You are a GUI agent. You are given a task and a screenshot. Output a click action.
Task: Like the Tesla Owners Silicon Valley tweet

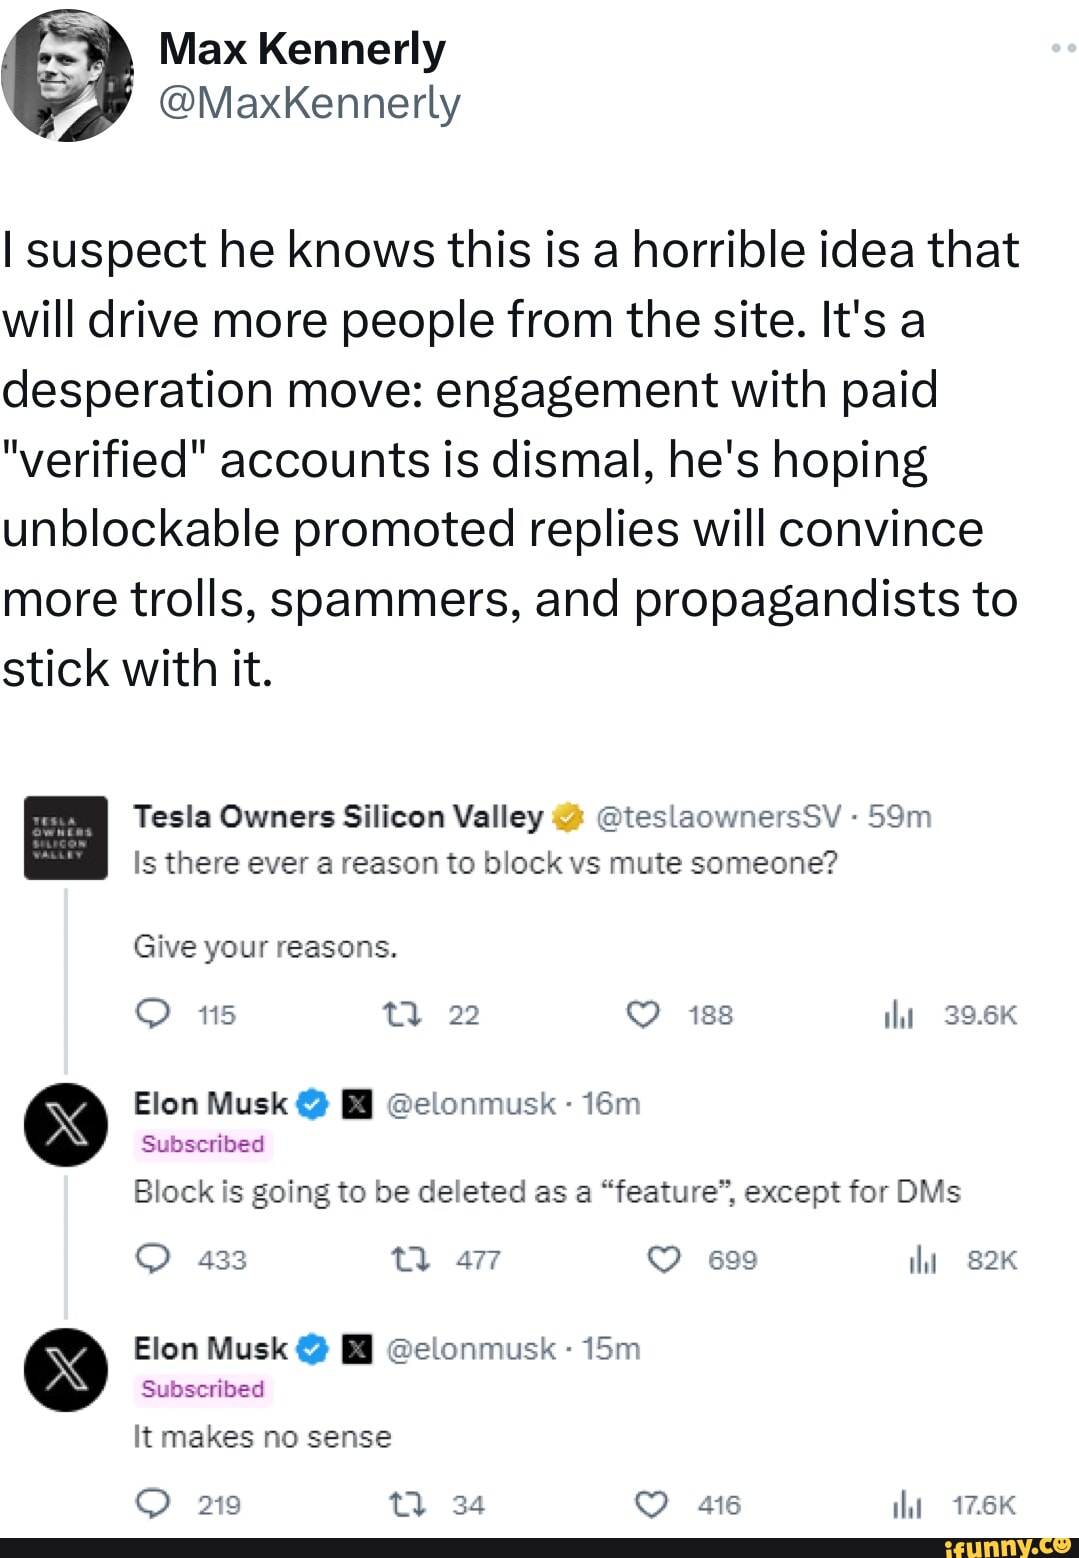point(643,1015)
